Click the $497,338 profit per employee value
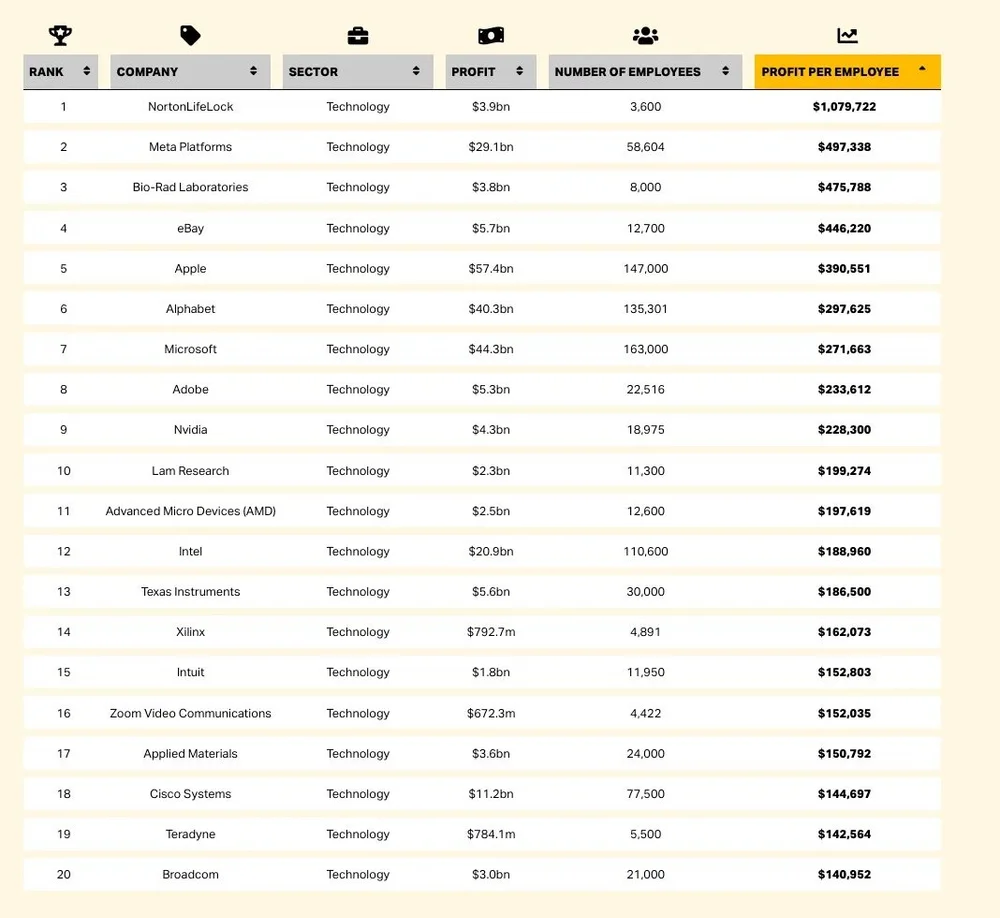Screen dimensions: 1000x918 844,147
